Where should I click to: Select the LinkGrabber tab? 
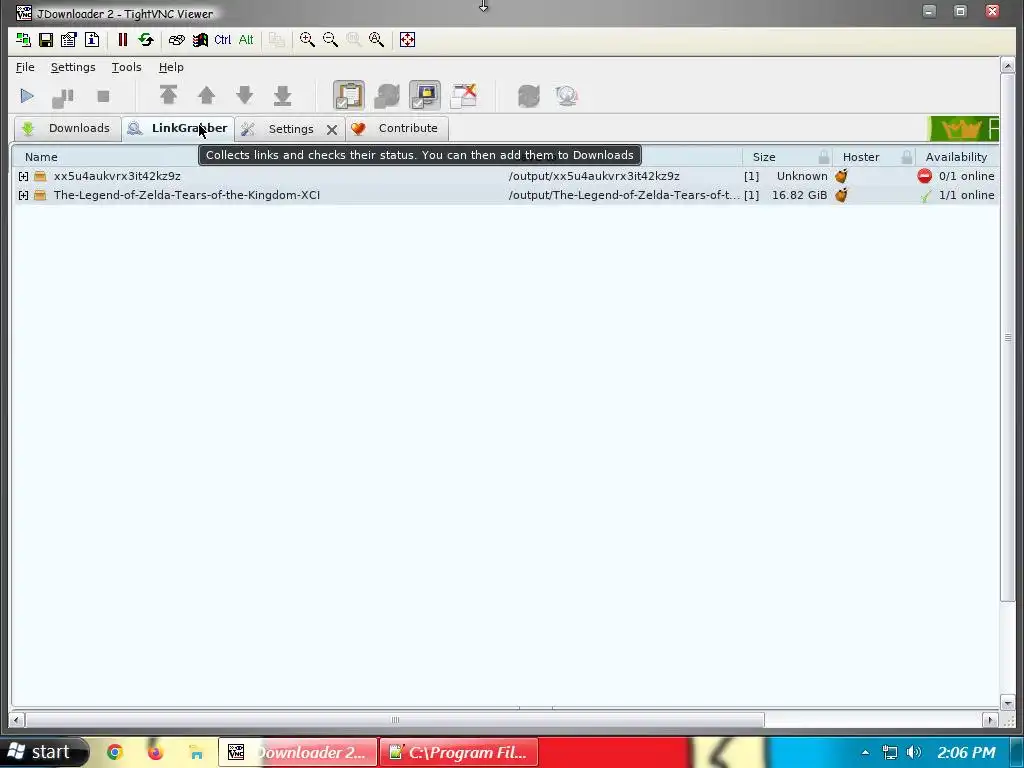[178, 129]
